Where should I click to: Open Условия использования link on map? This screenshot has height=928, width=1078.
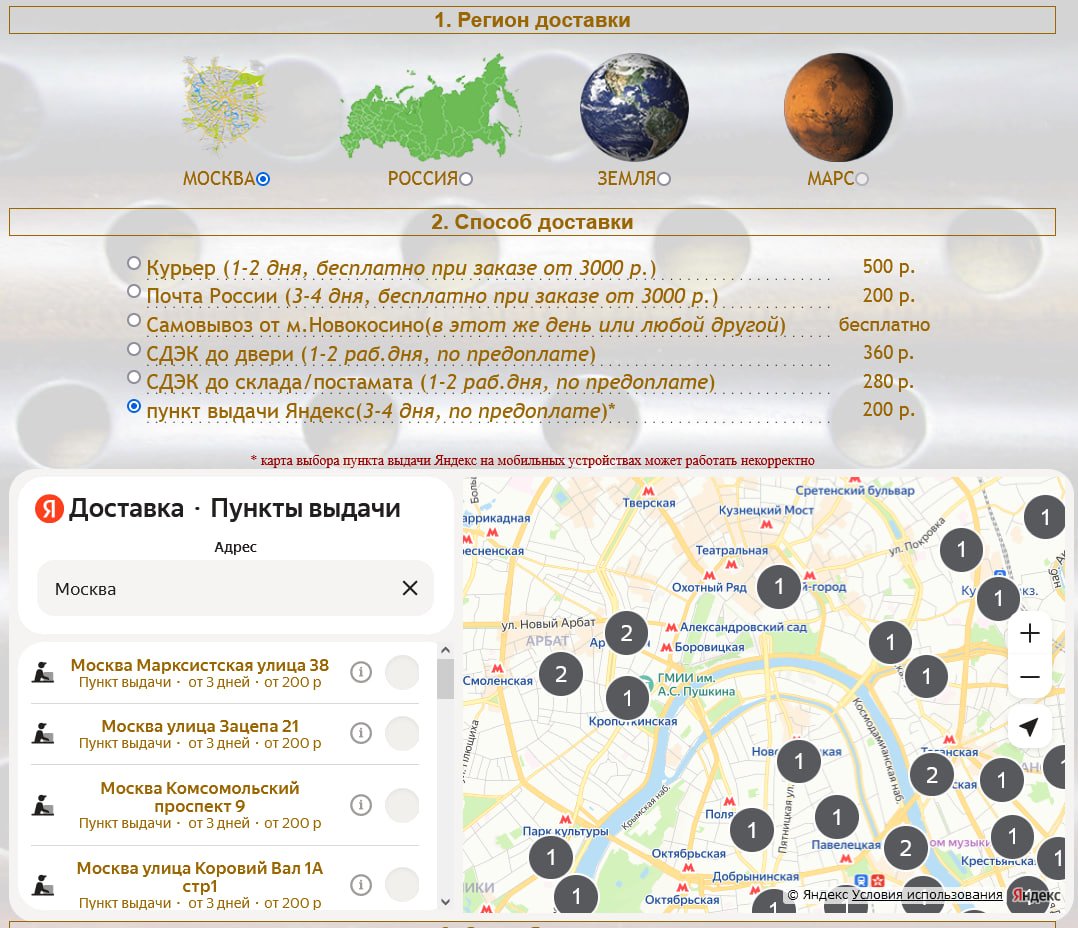coord(927,894)
